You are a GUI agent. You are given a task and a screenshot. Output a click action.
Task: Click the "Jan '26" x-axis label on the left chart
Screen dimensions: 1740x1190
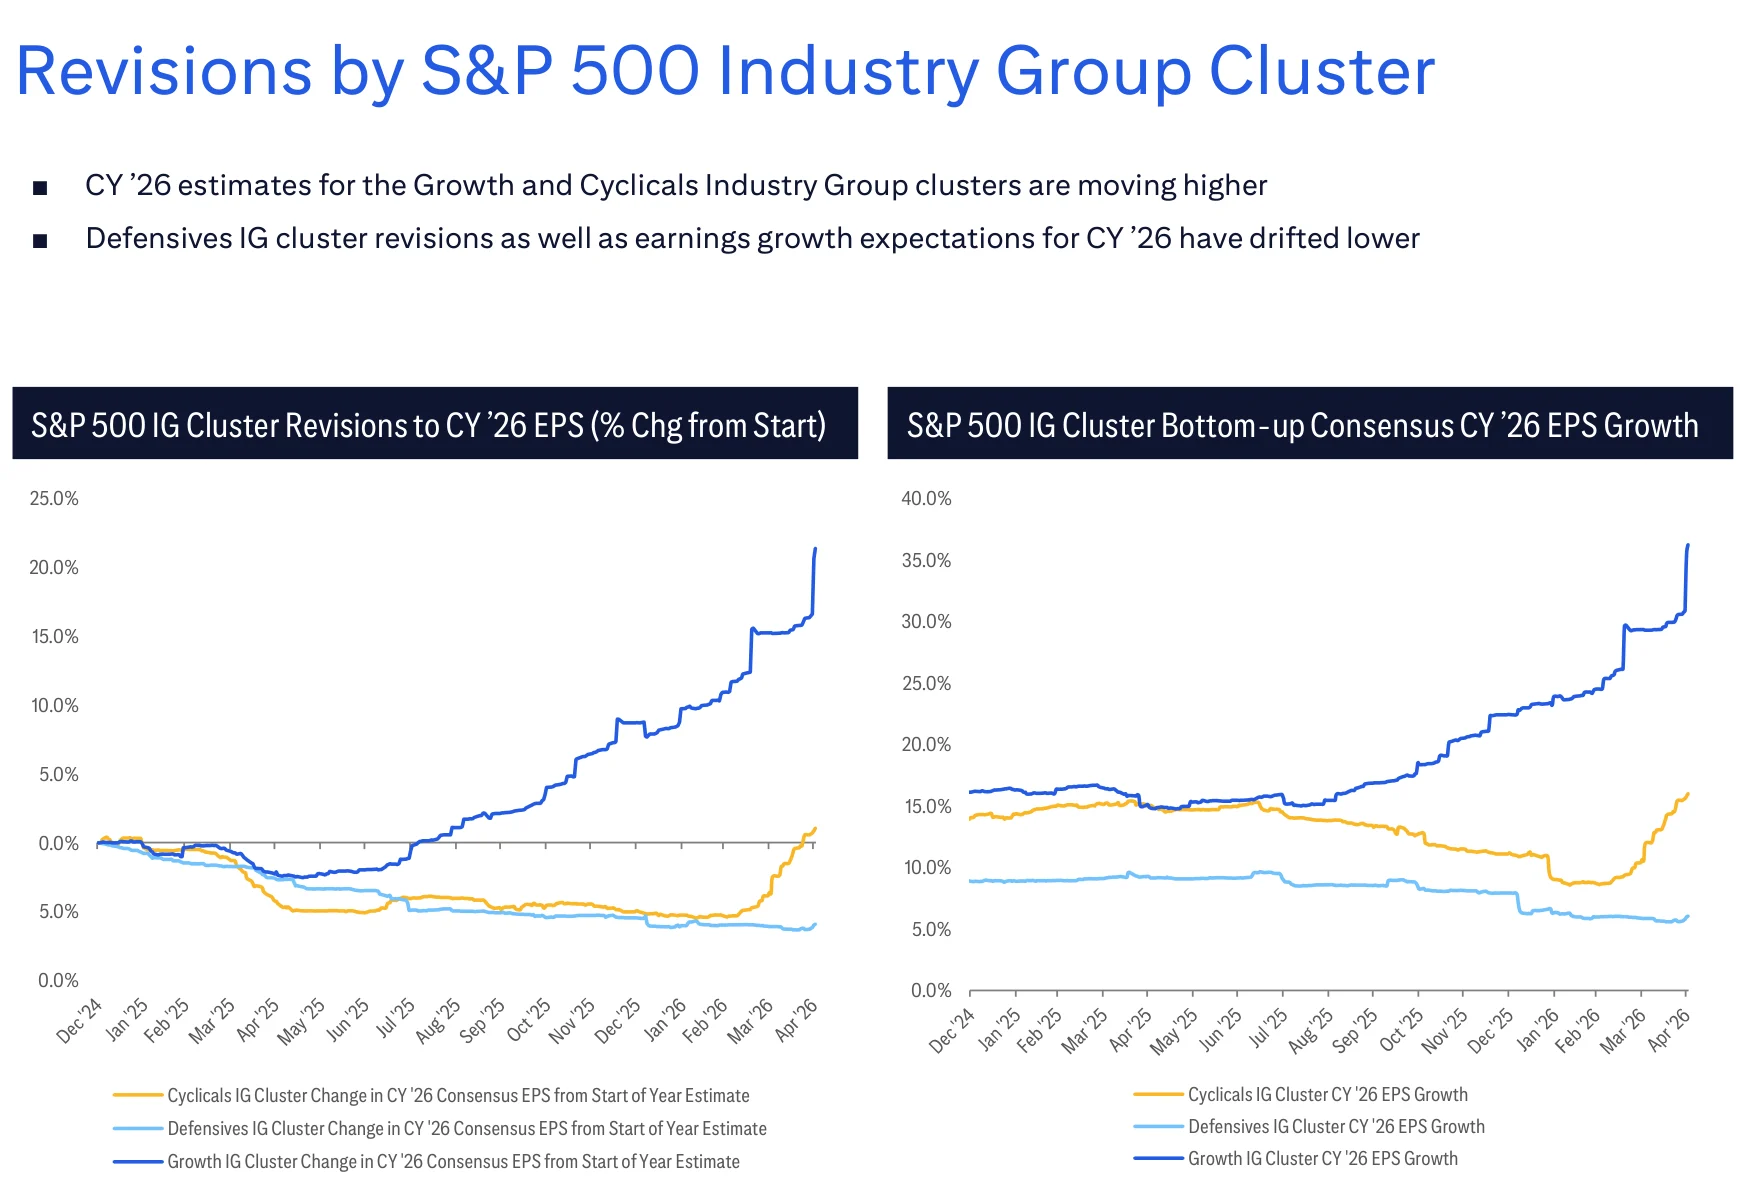[666, 1020]
